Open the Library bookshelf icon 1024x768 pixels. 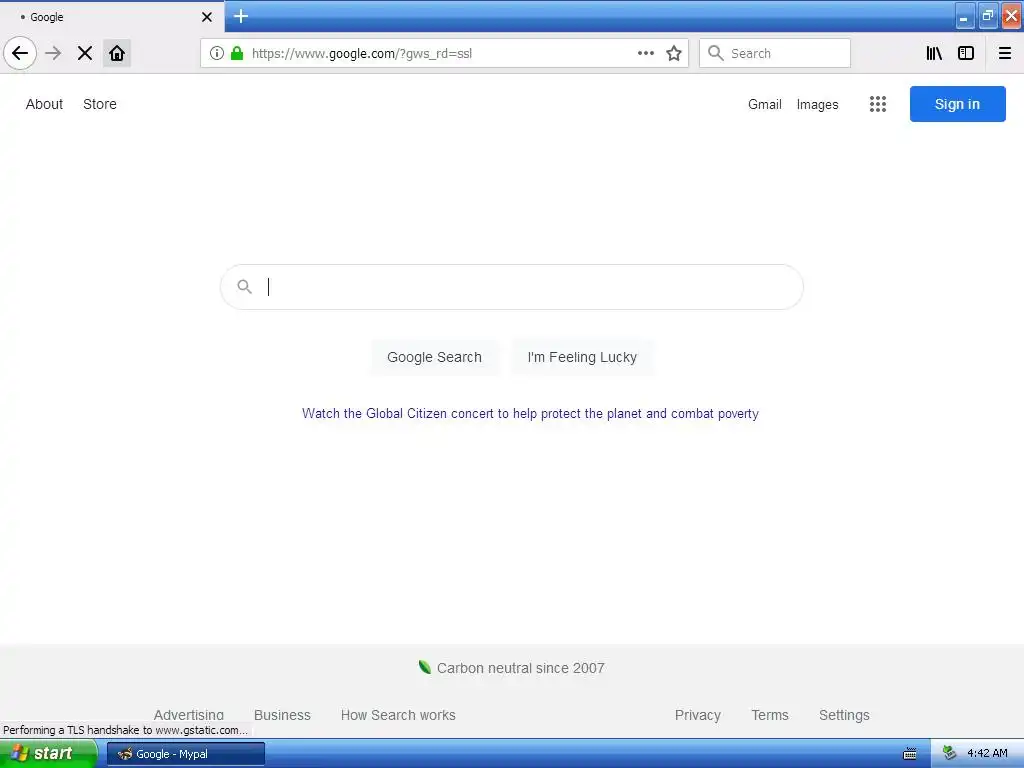coord(935,53)
